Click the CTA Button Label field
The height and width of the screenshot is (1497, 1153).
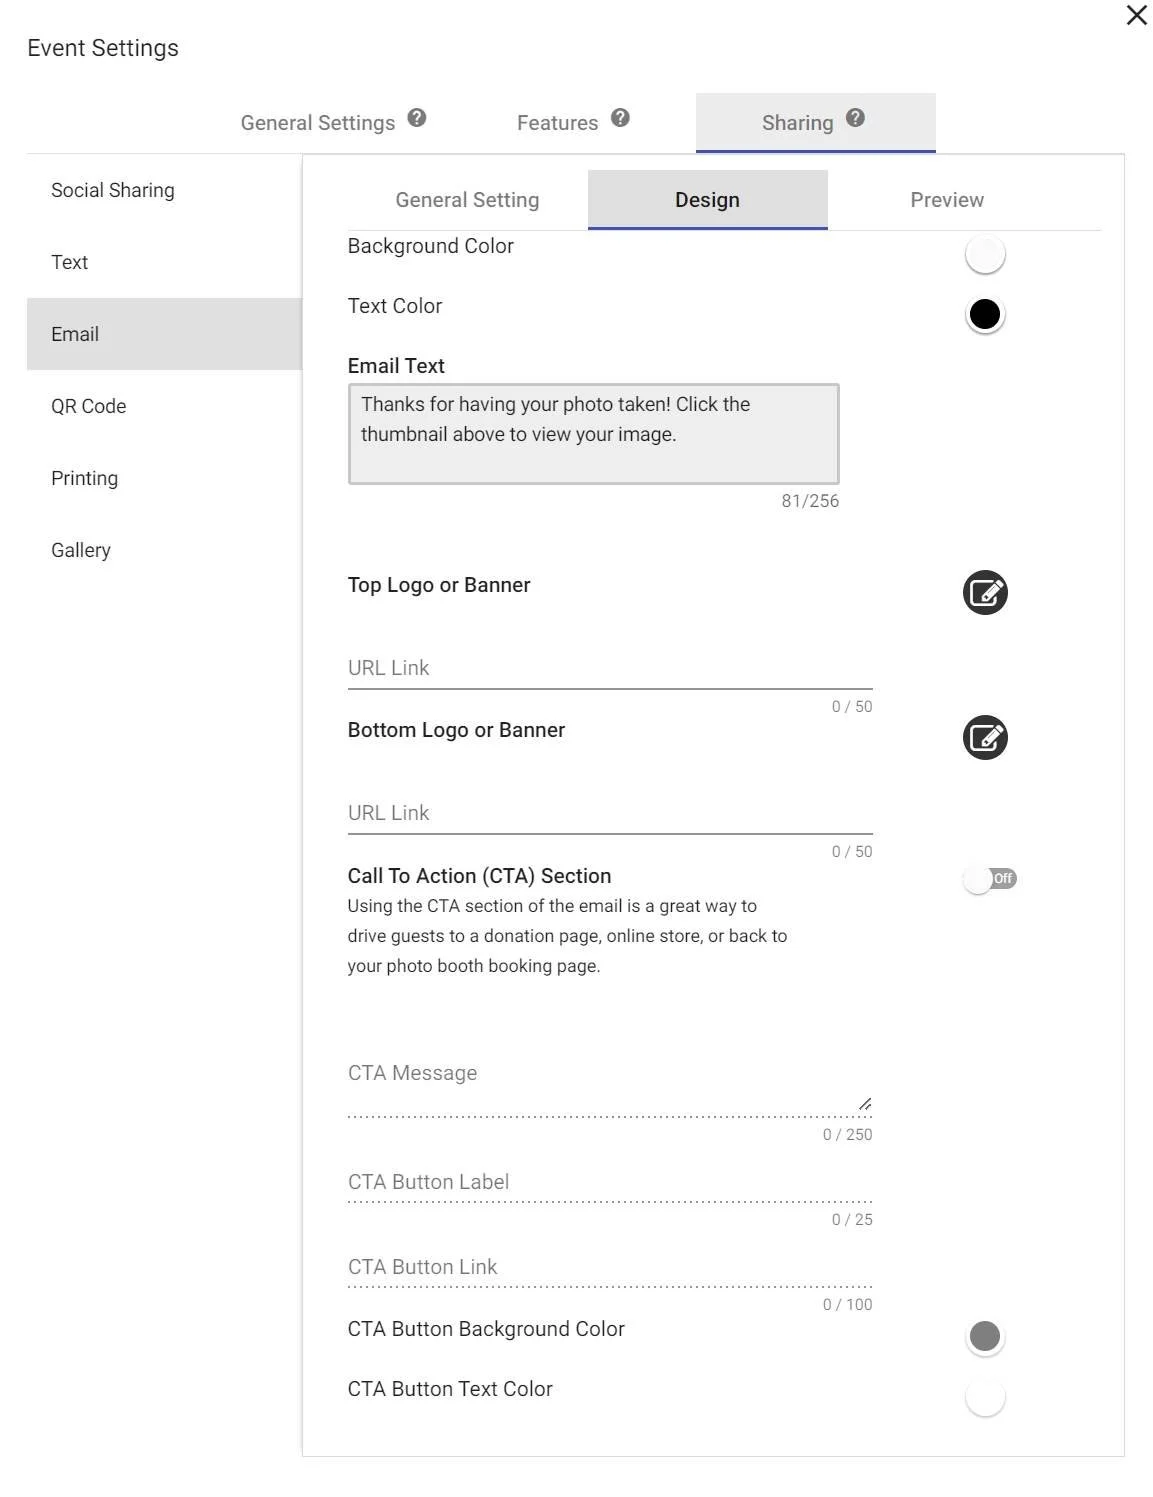pyautogui.click(x=610, y=1183)
